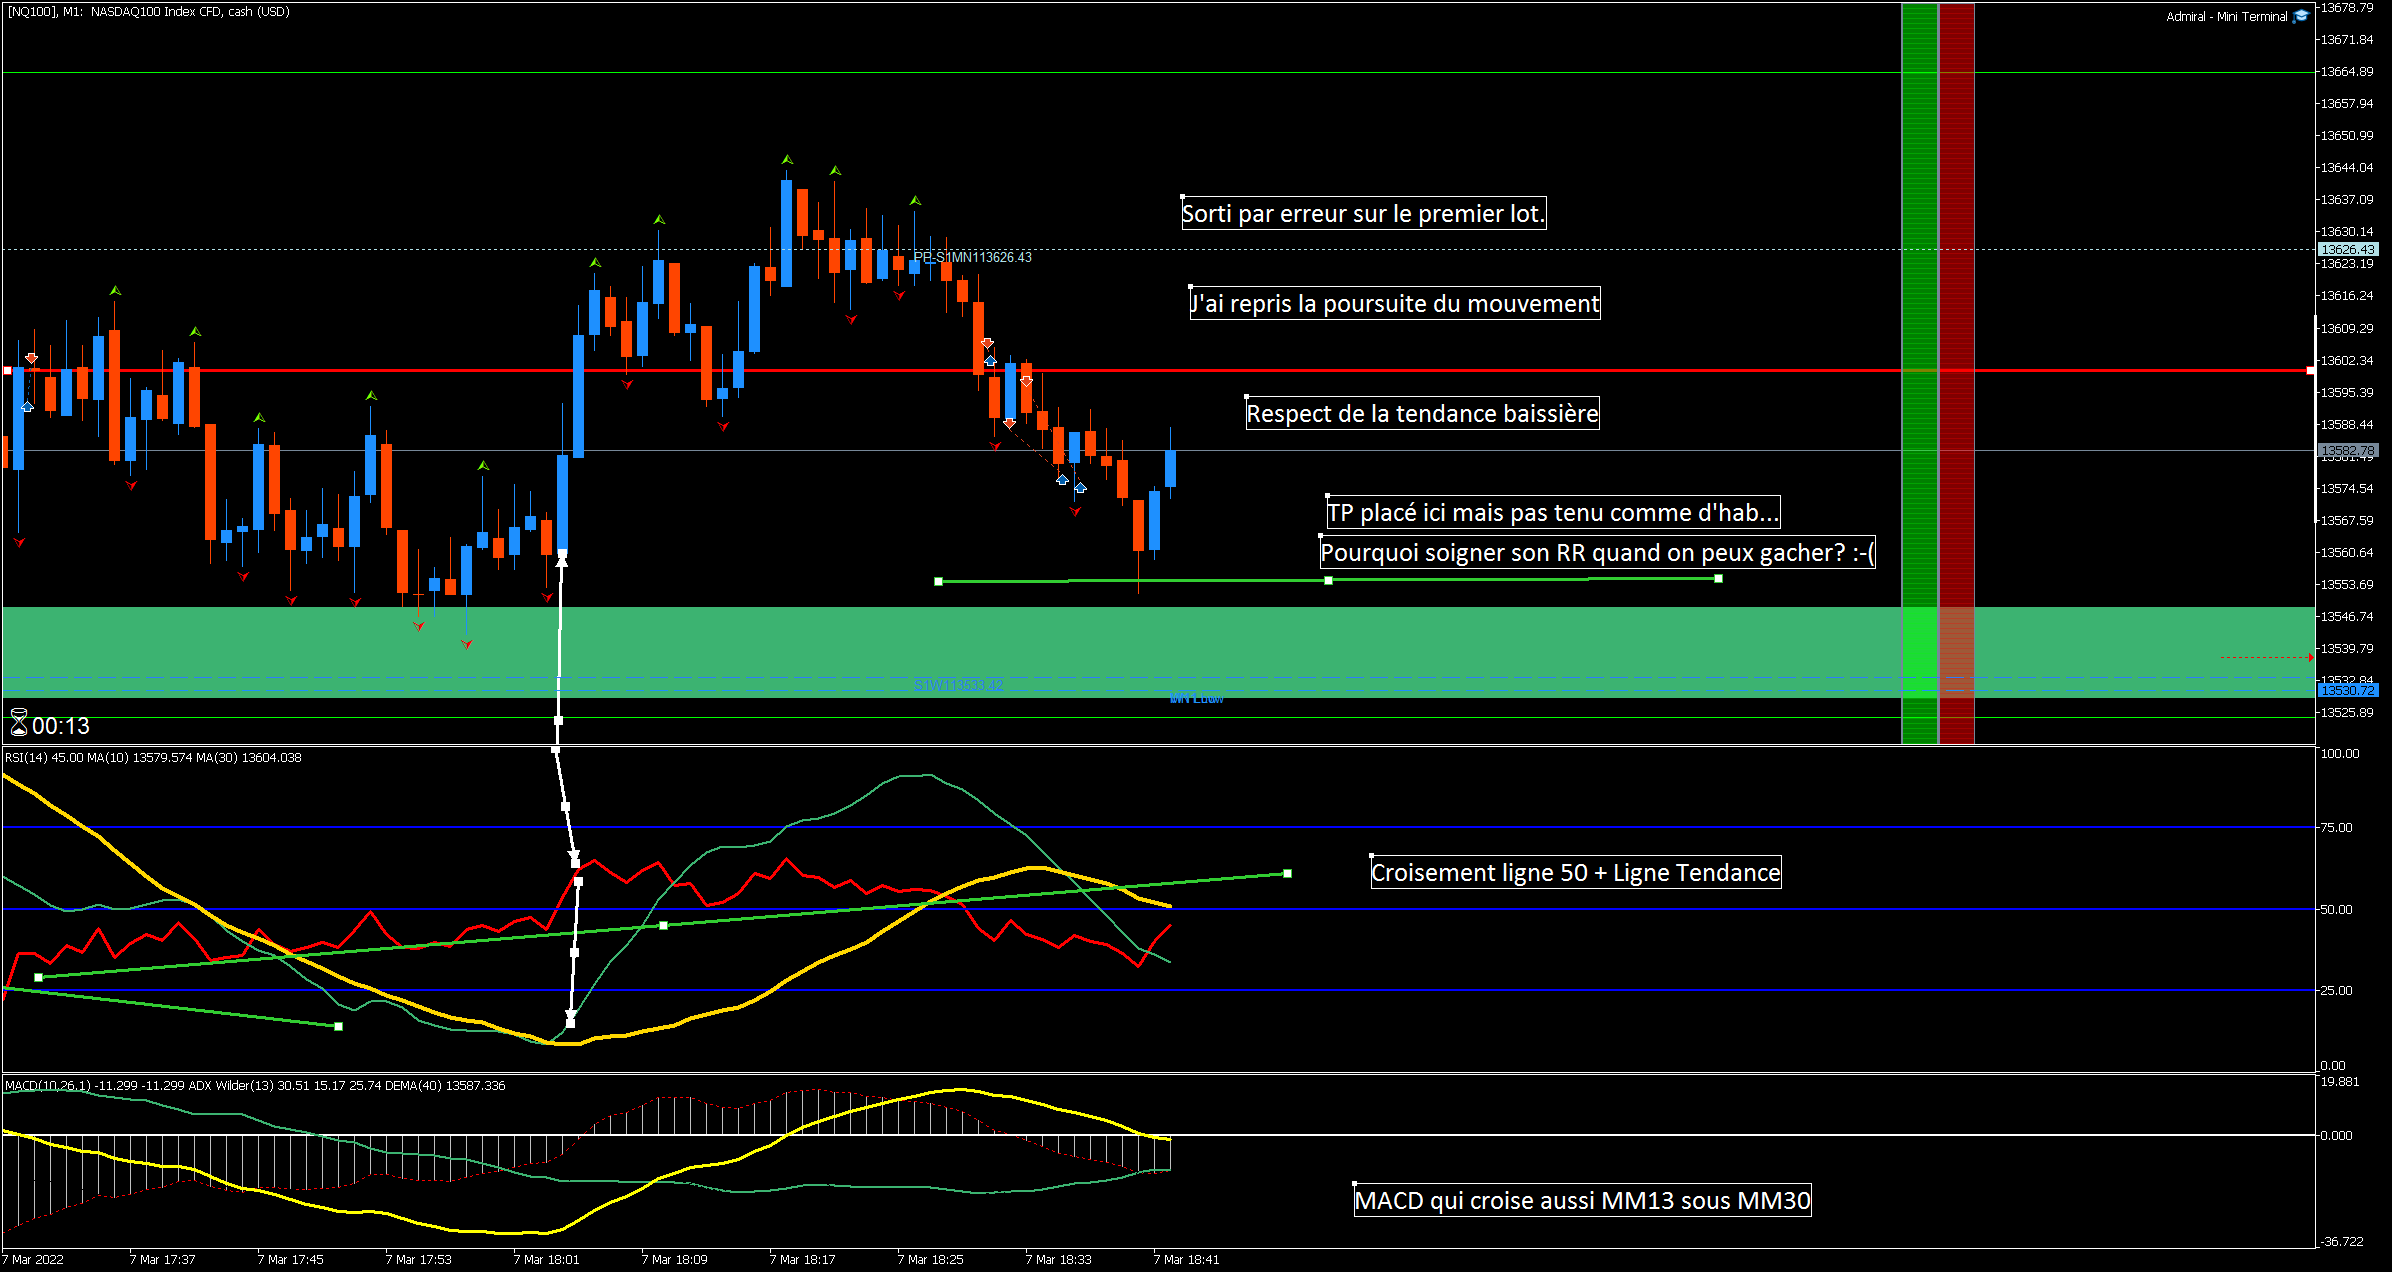This screenshot has height=1272, width=2392.
Task: Select the 'TP placé ici mais pas tenu' annotation
Action: 1552,512
